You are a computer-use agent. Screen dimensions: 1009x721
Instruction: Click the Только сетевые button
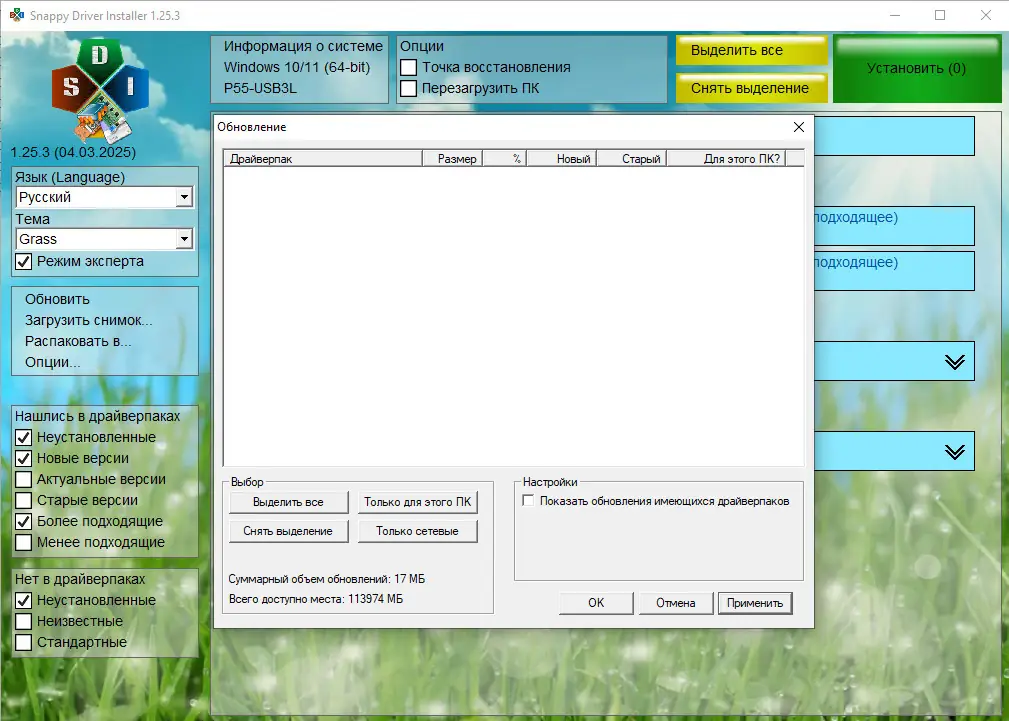pos(417,531)
